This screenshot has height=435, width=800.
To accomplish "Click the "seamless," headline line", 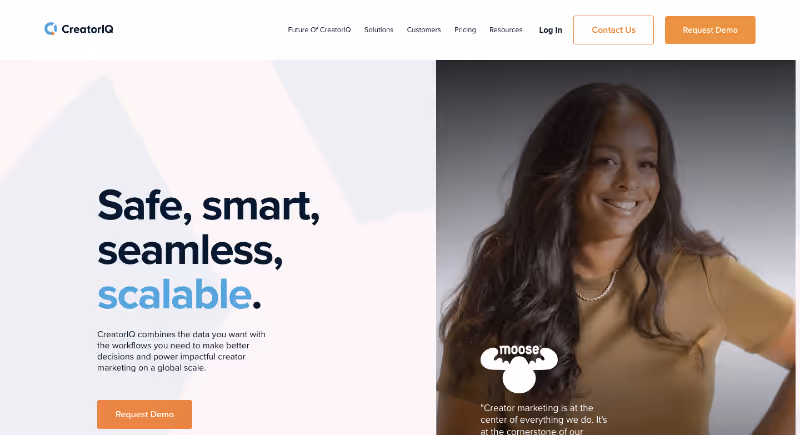I will [190, 250].
